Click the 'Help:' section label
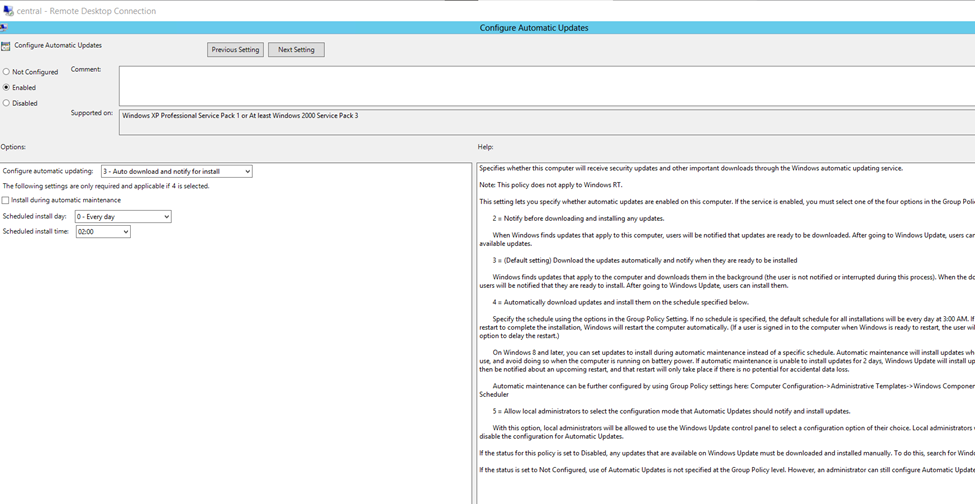 point(486,147)
